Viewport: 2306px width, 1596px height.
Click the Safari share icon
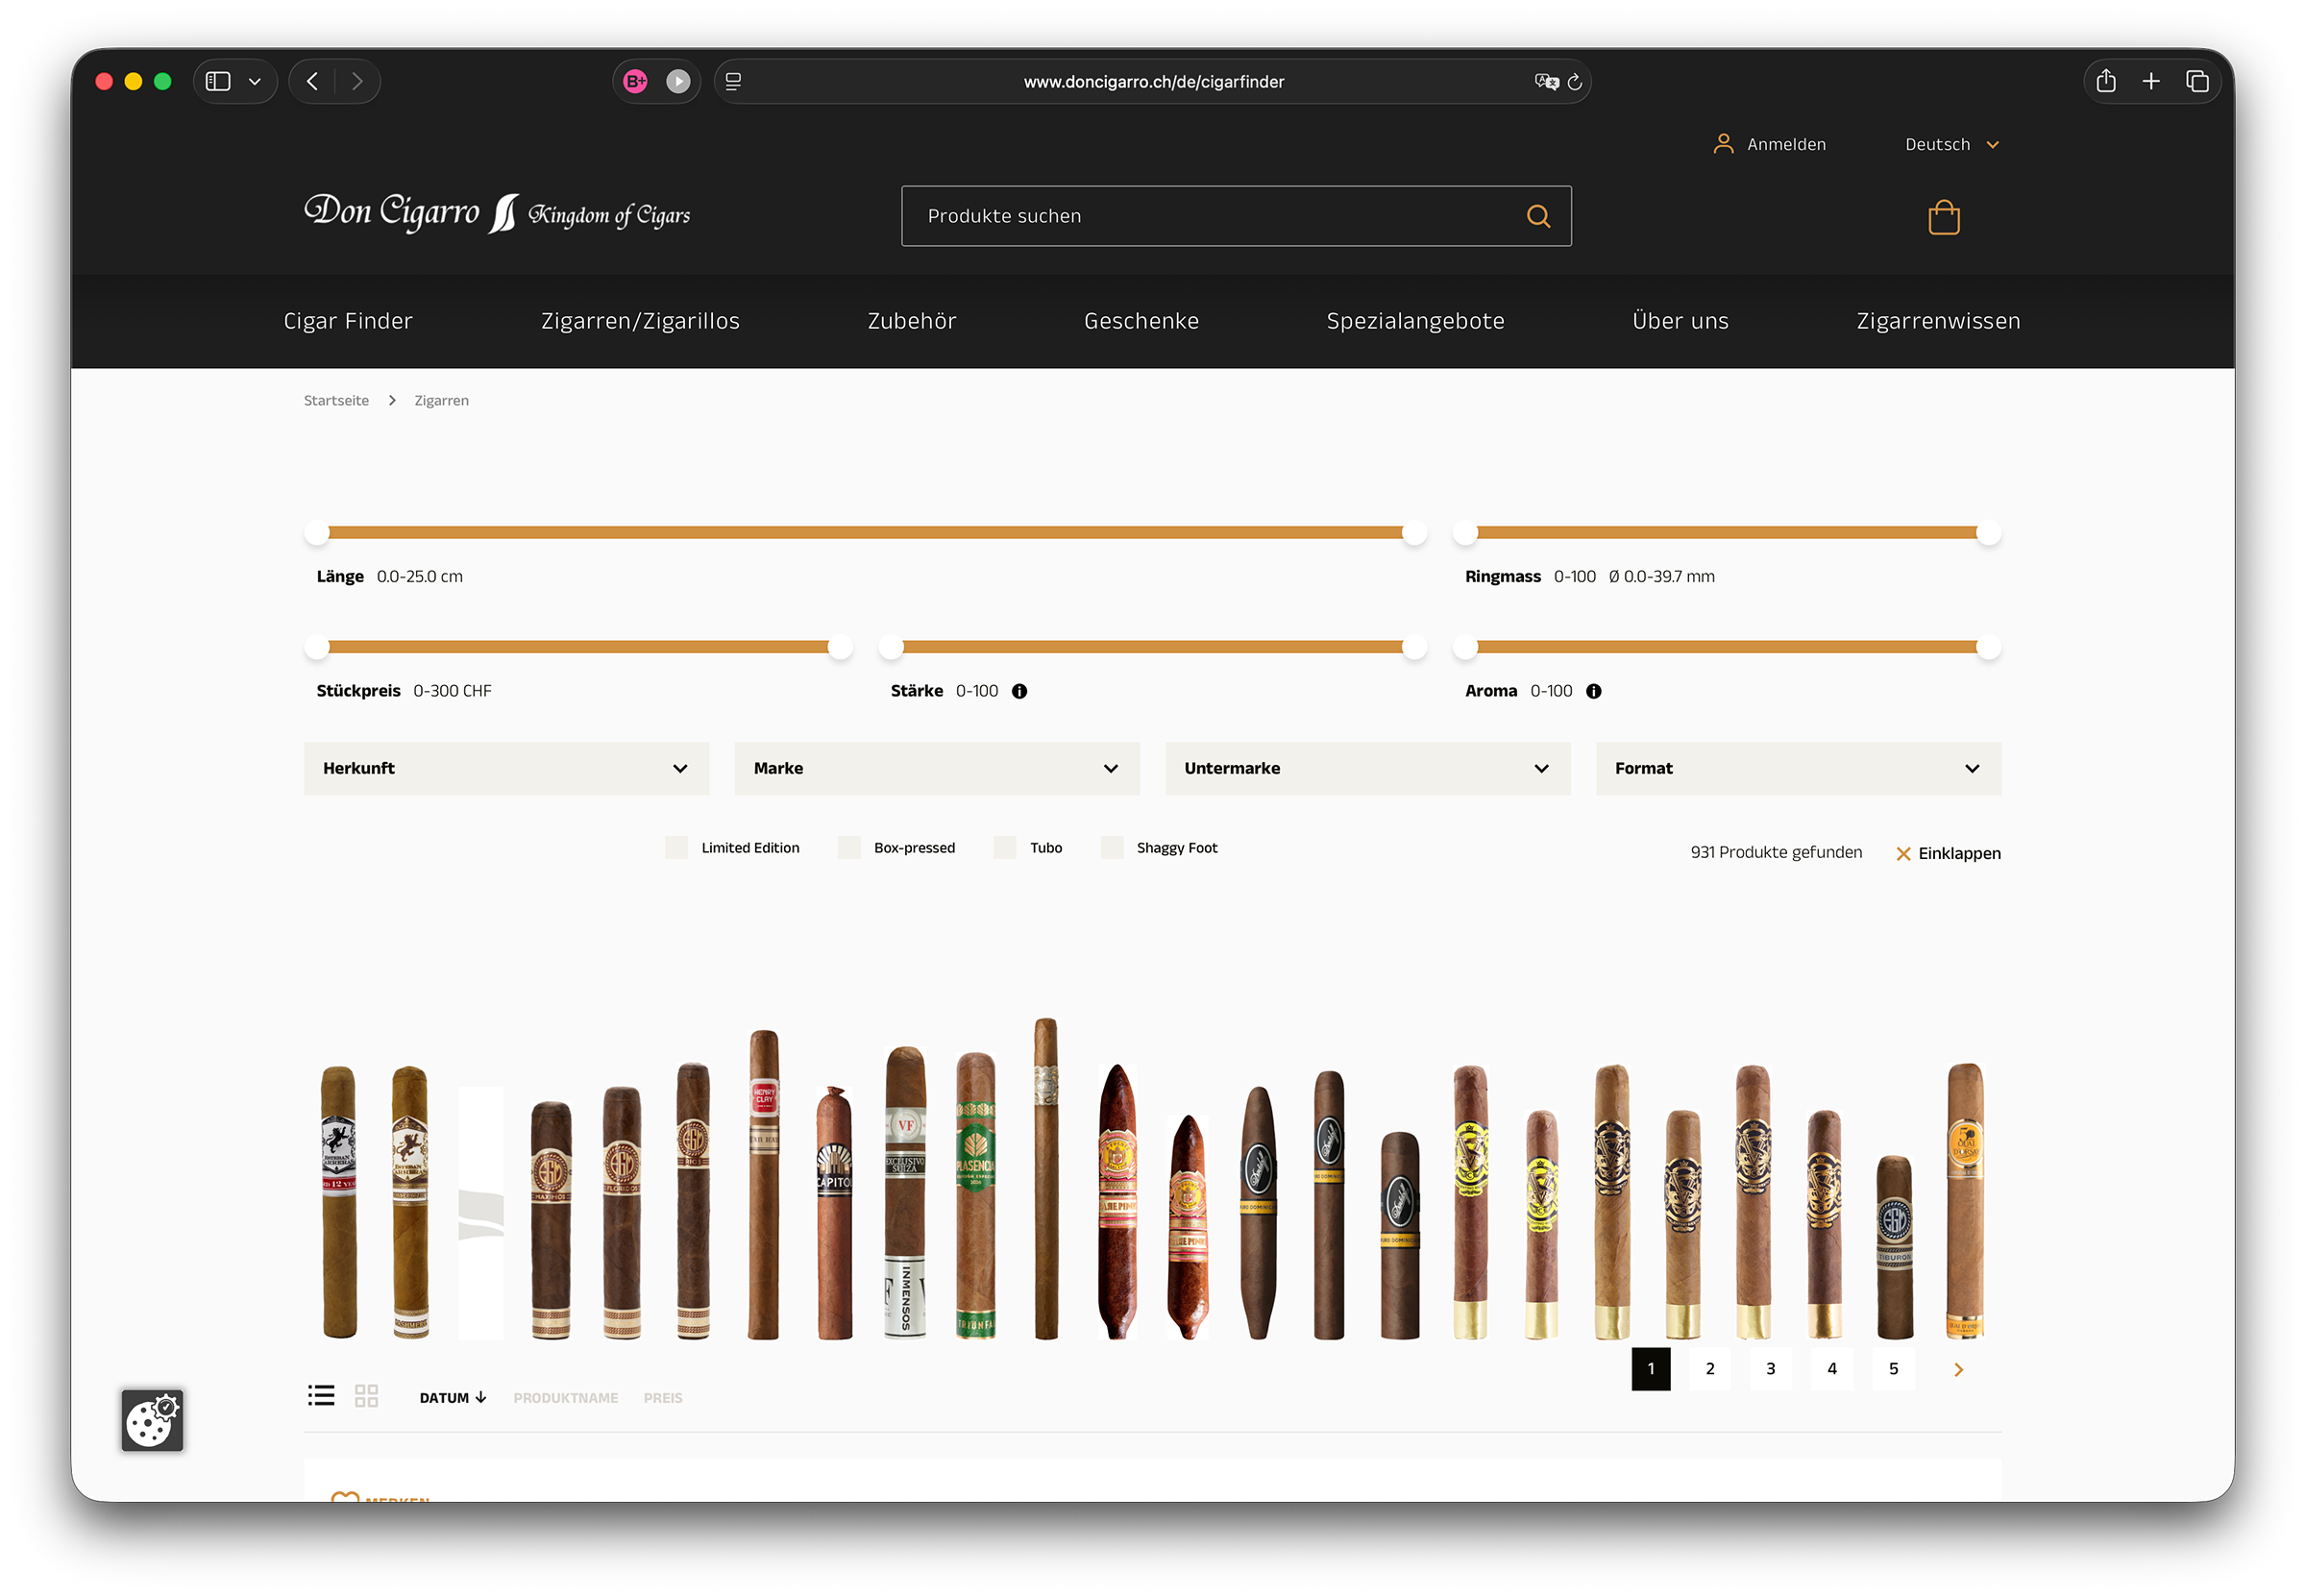(x=2106, y=81)
